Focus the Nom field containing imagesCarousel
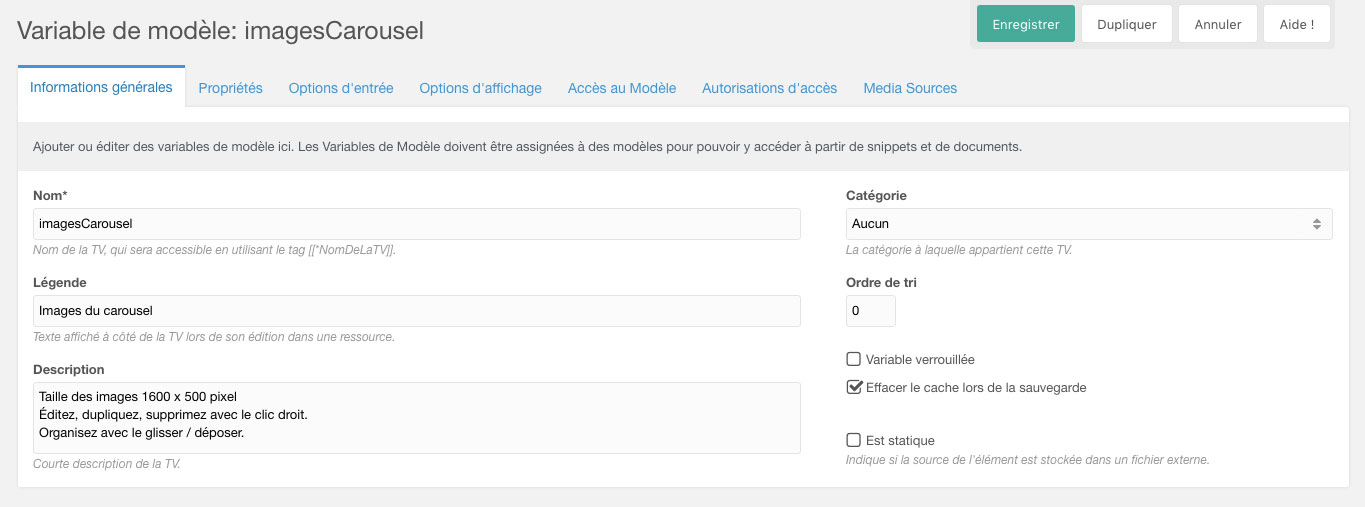 click(x=417, y=224)
